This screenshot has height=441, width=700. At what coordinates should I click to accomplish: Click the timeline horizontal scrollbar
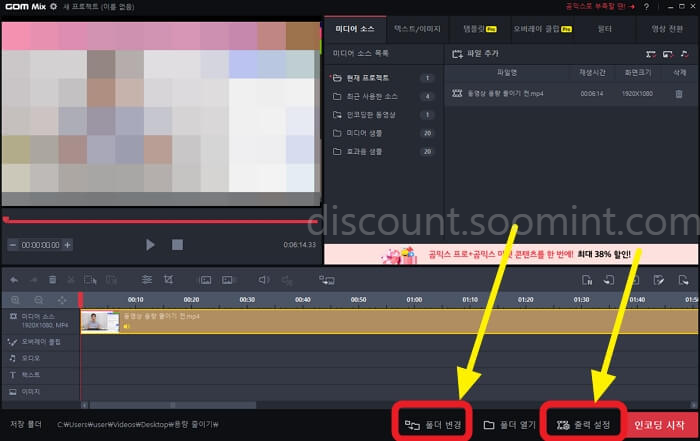[172, 405]
